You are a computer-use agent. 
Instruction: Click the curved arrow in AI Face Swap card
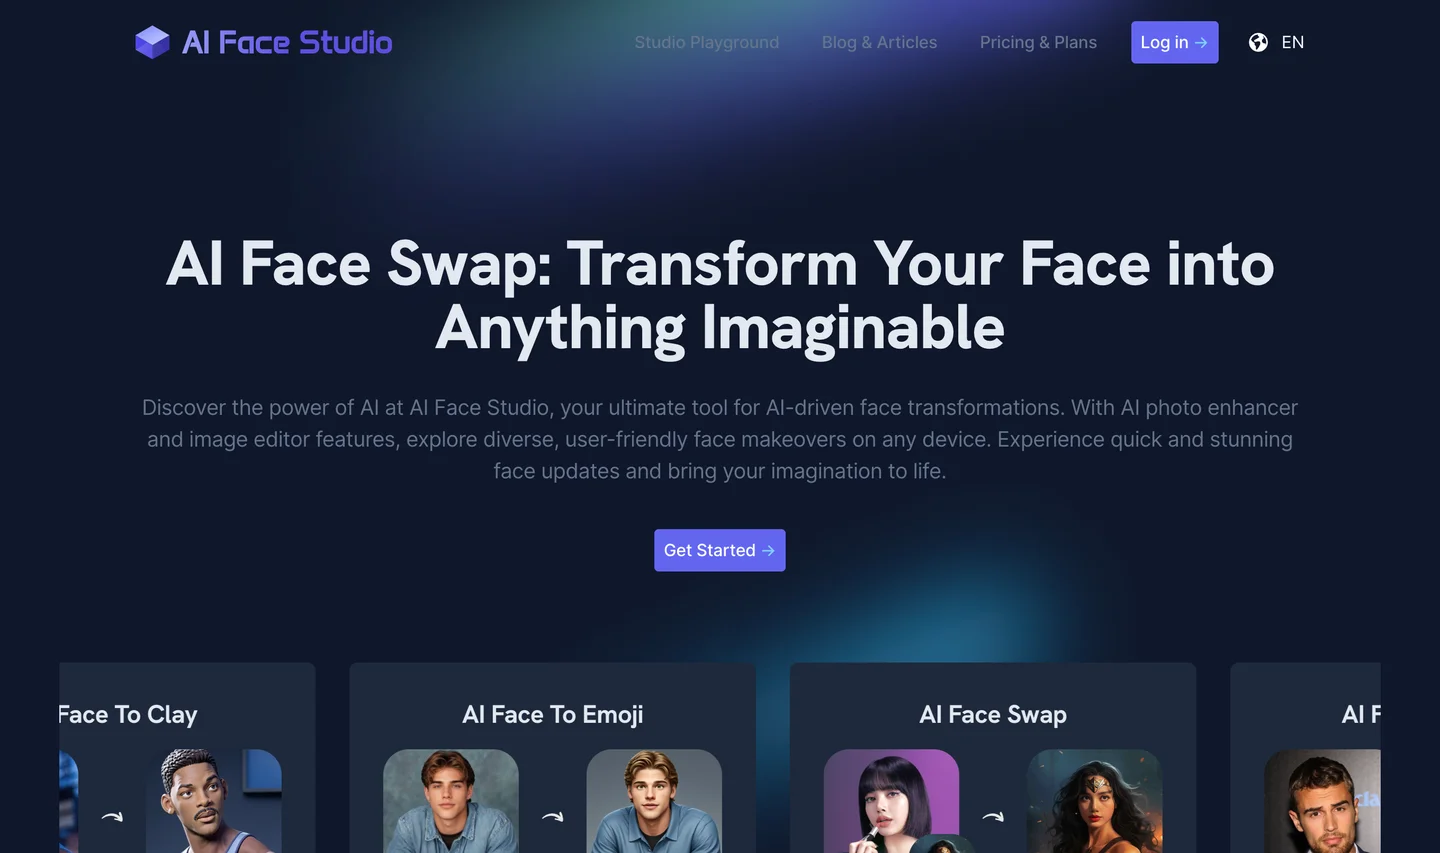pyautogui.click(x=993, y=816)
